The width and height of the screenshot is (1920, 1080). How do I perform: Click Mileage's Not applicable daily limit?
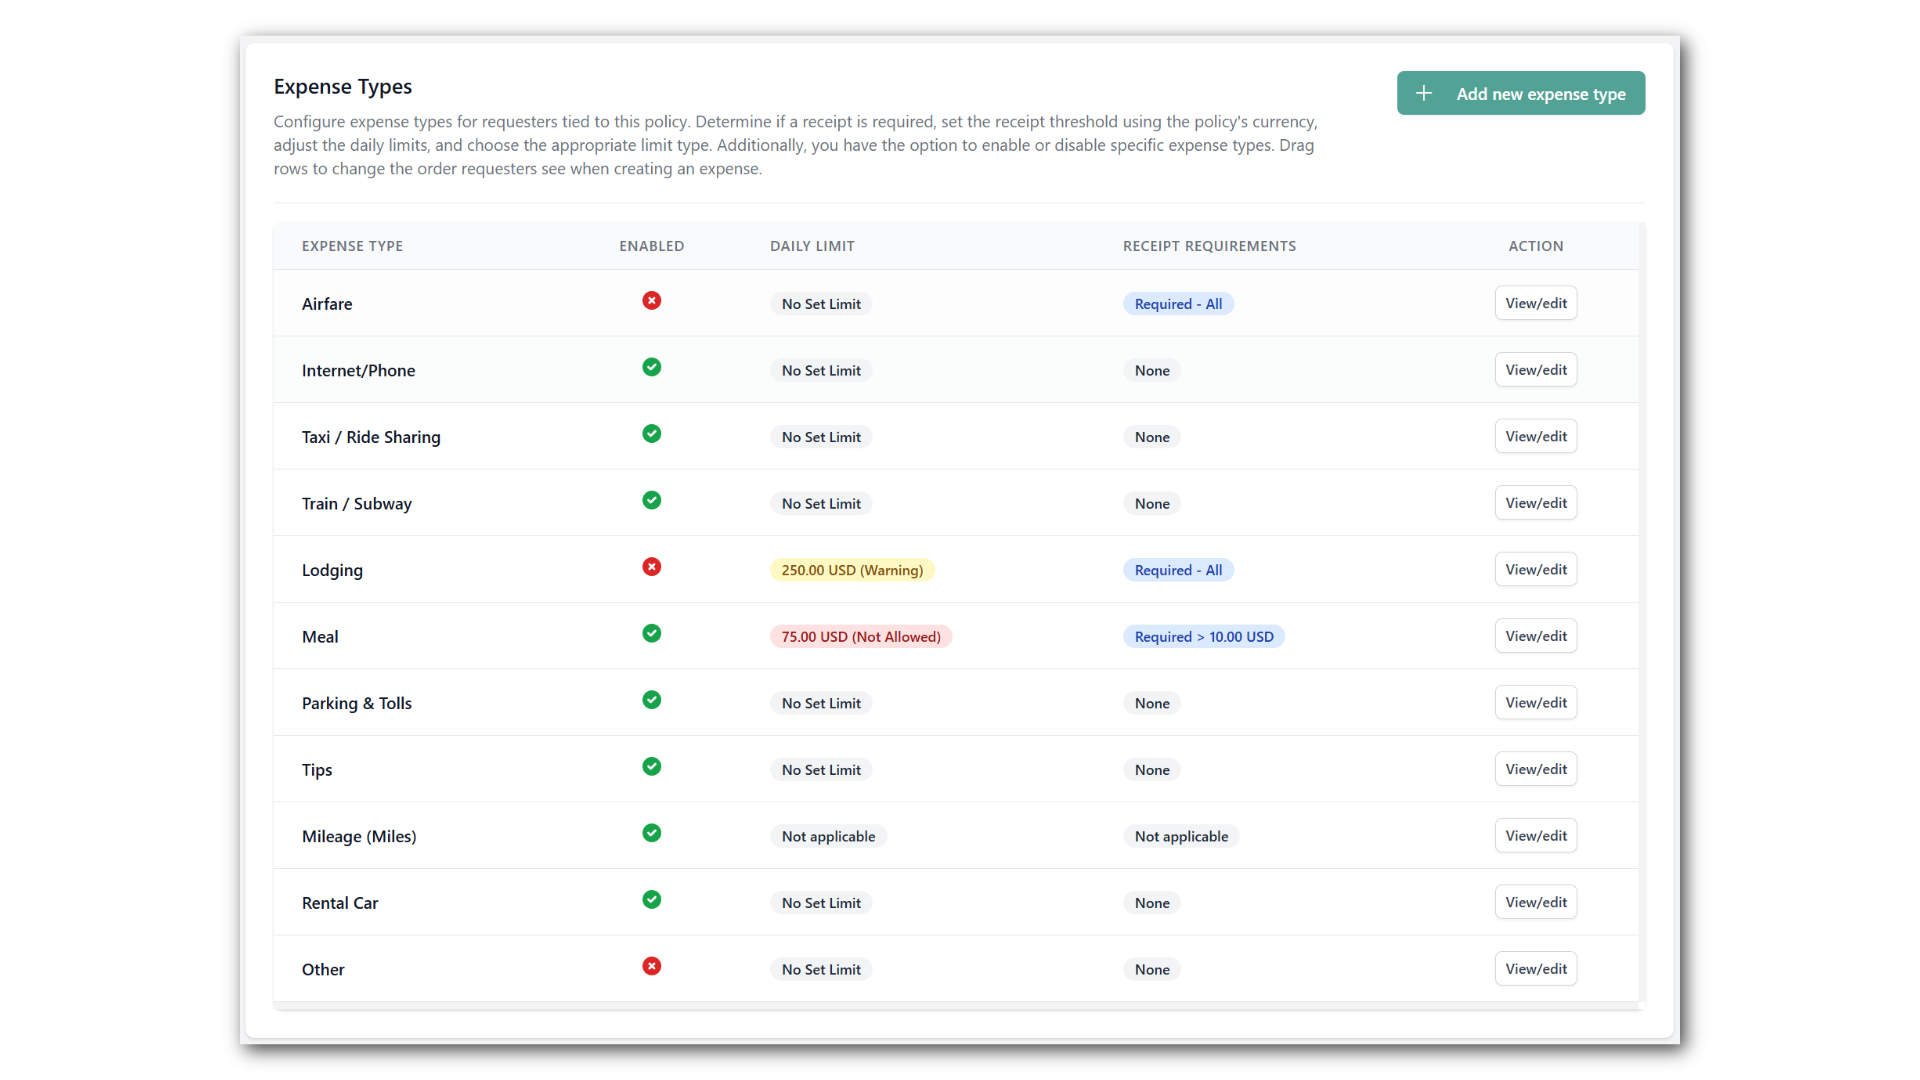pyautogui.click(x=828, y=836)
